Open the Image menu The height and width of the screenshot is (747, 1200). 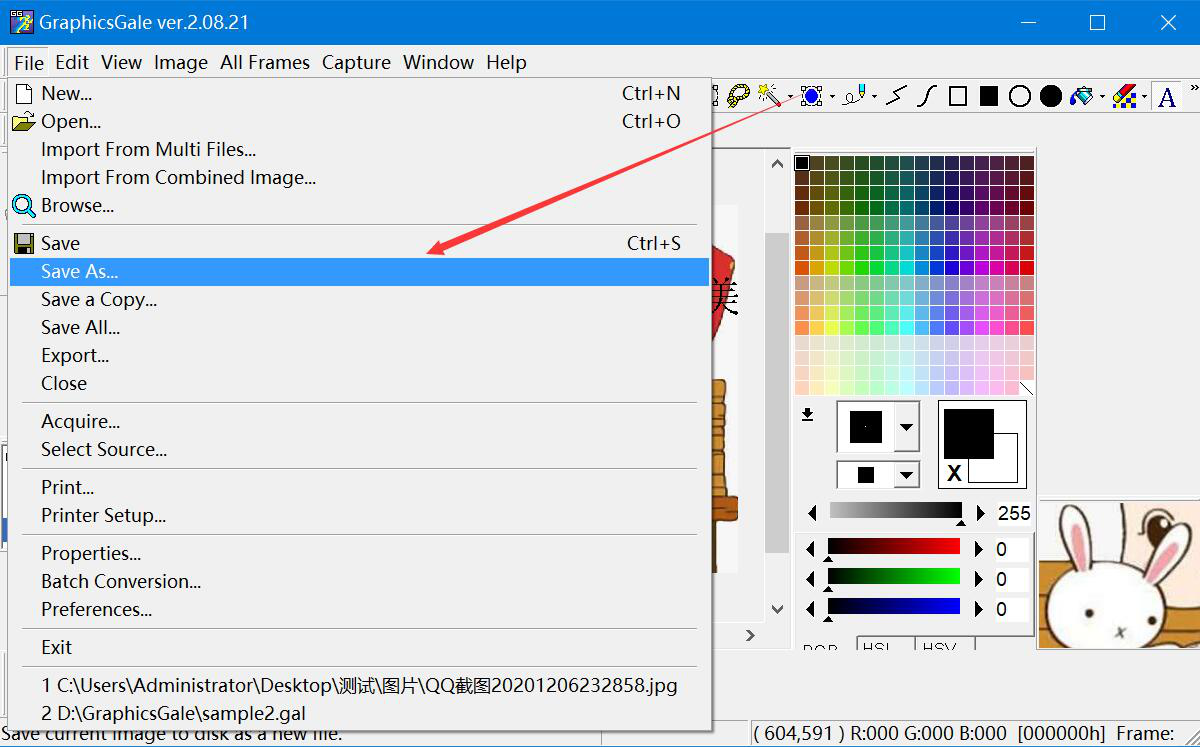point(181,62)
